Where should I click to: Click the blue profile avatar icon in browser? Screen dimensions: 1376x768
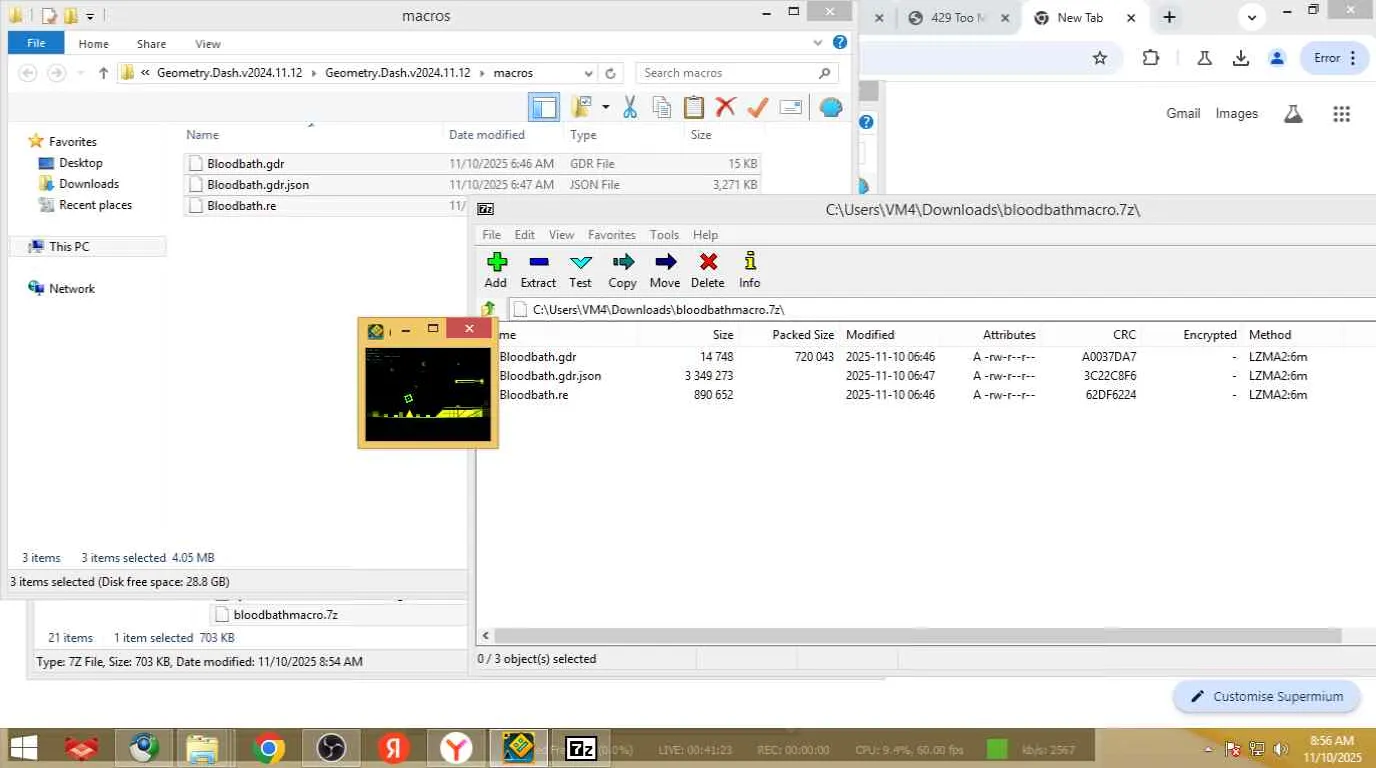(1277, 58)
